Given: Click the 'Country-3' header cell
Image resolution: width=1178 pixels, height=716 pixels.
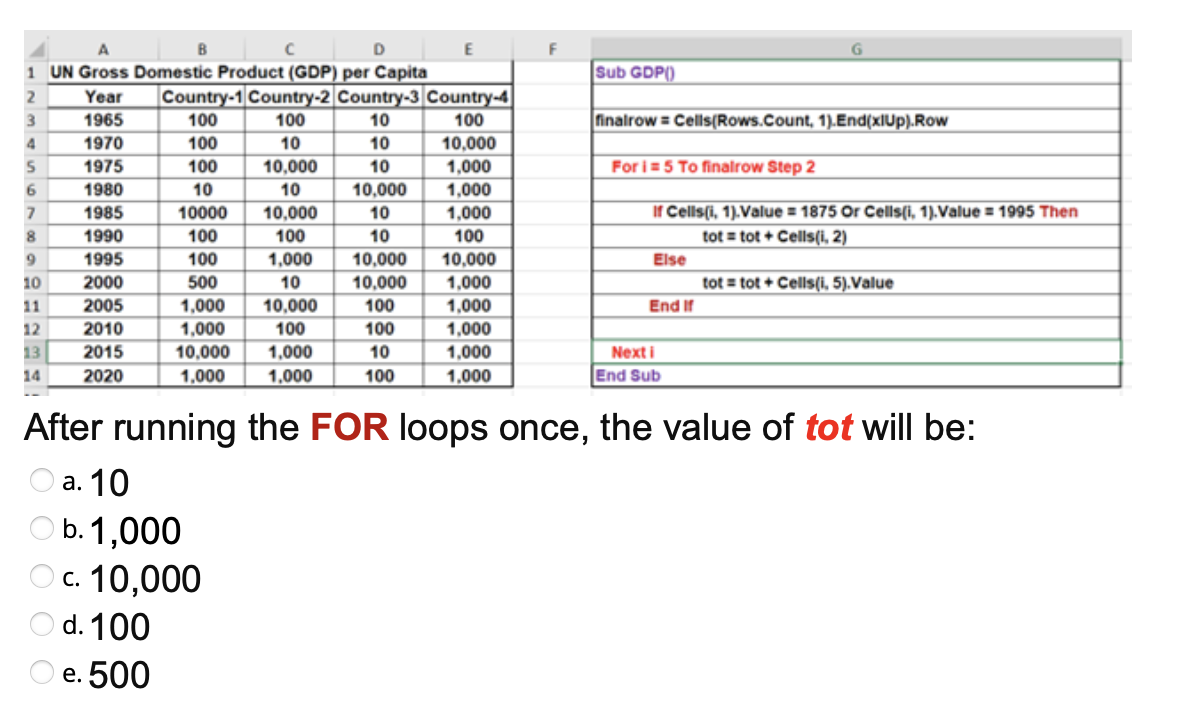Looking at the screenshot, I should pos(379,97).
